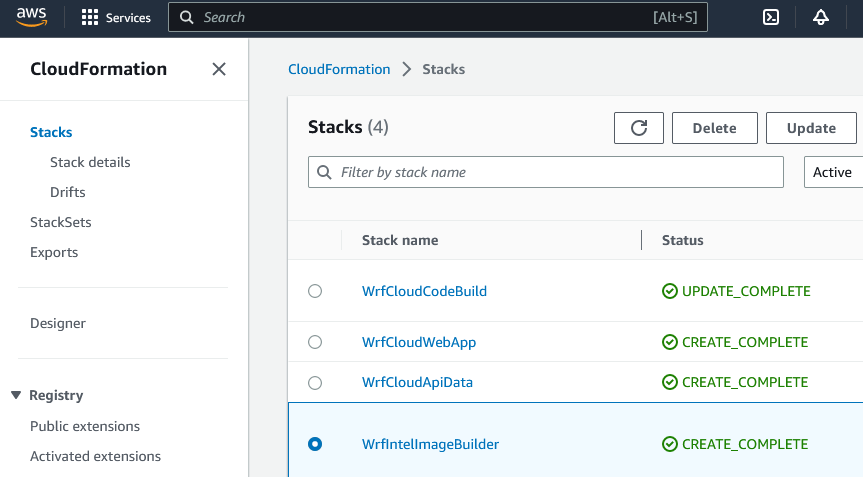Click the column resize divider after Stack name
Screen dimensions: 863x477
pos(642,240)
